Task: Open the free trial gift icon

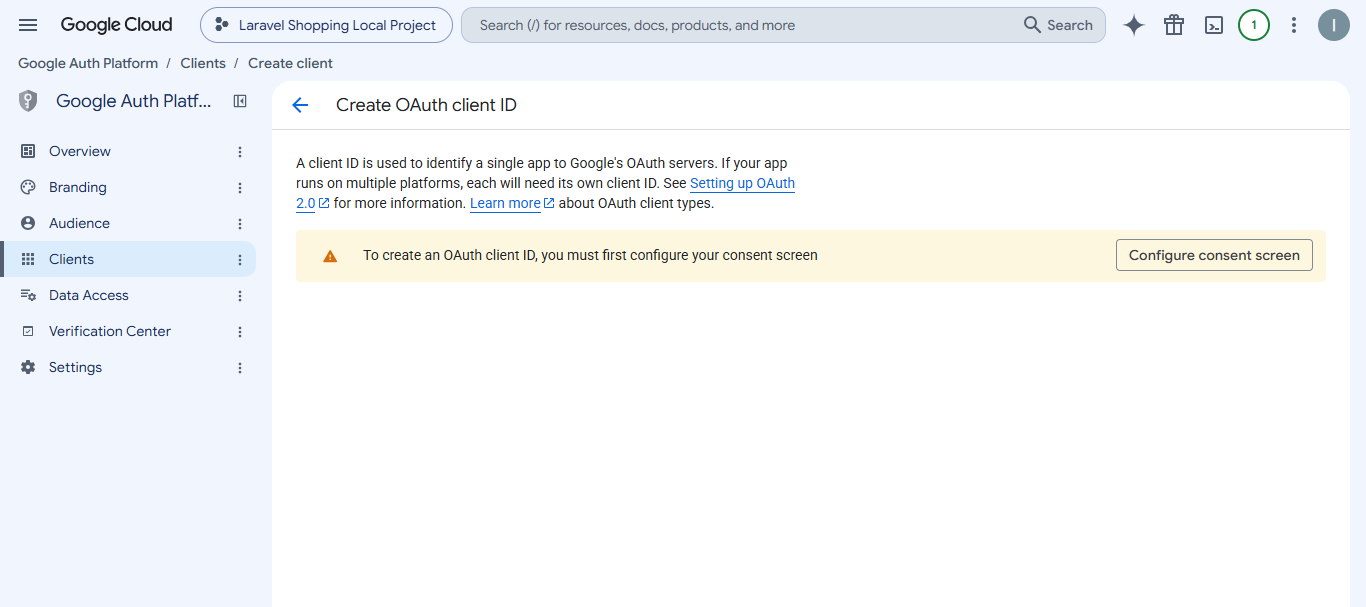Action: (x=1174, y=25)
